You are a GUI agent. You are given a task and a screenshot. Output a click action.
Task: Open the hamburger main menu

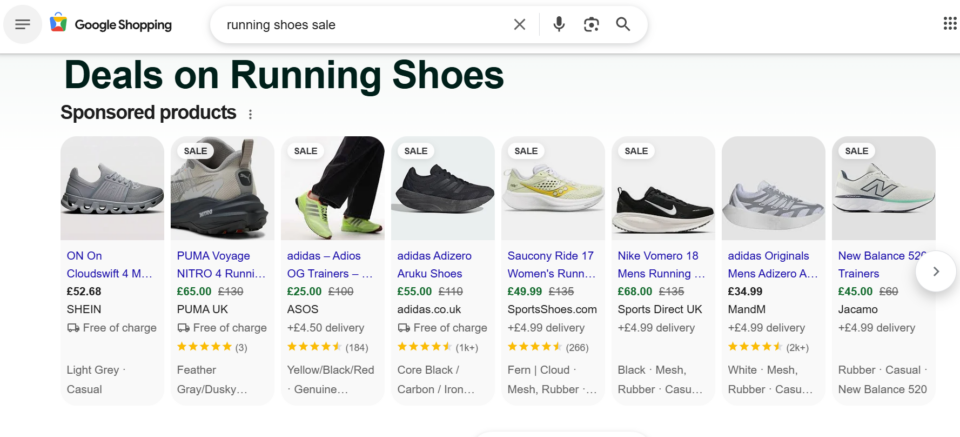click(x=22, y=24)
